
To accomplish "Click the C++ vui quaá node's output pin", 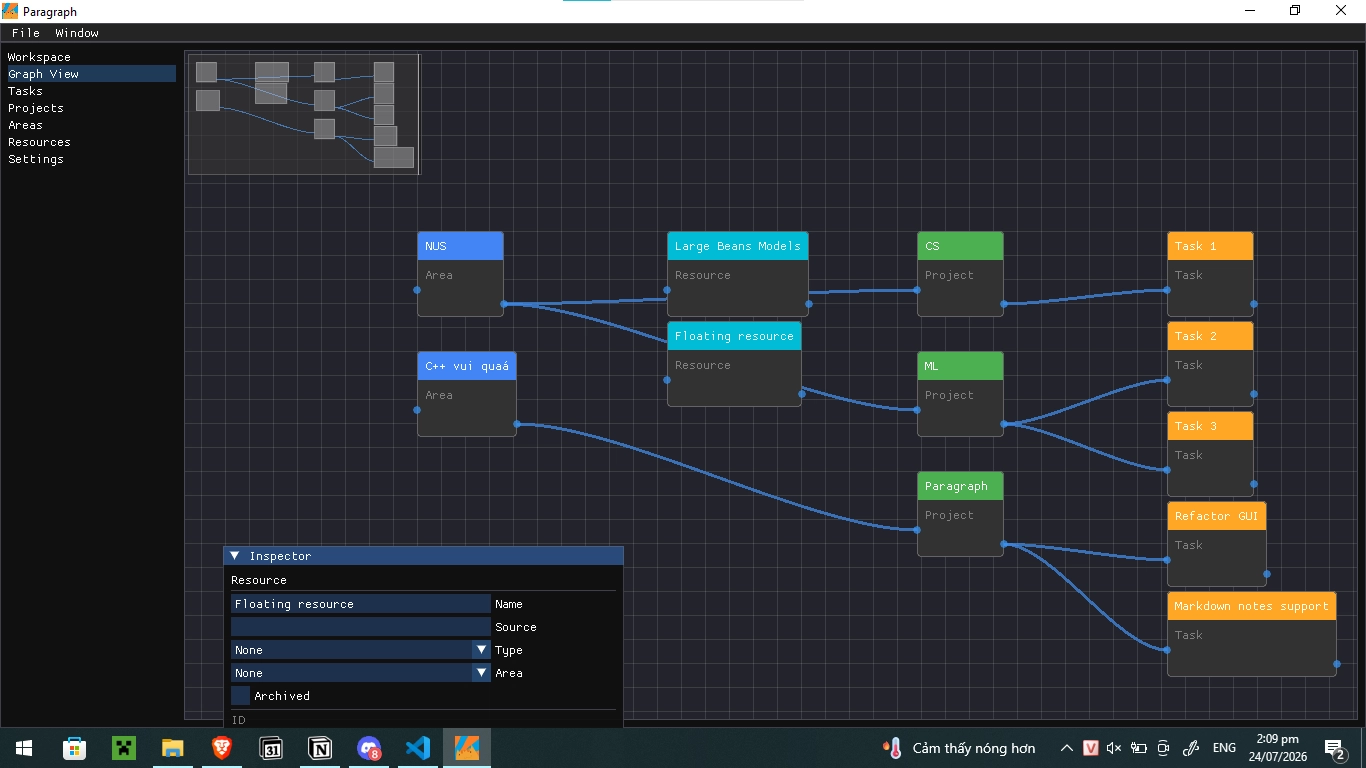I will 516,424.
